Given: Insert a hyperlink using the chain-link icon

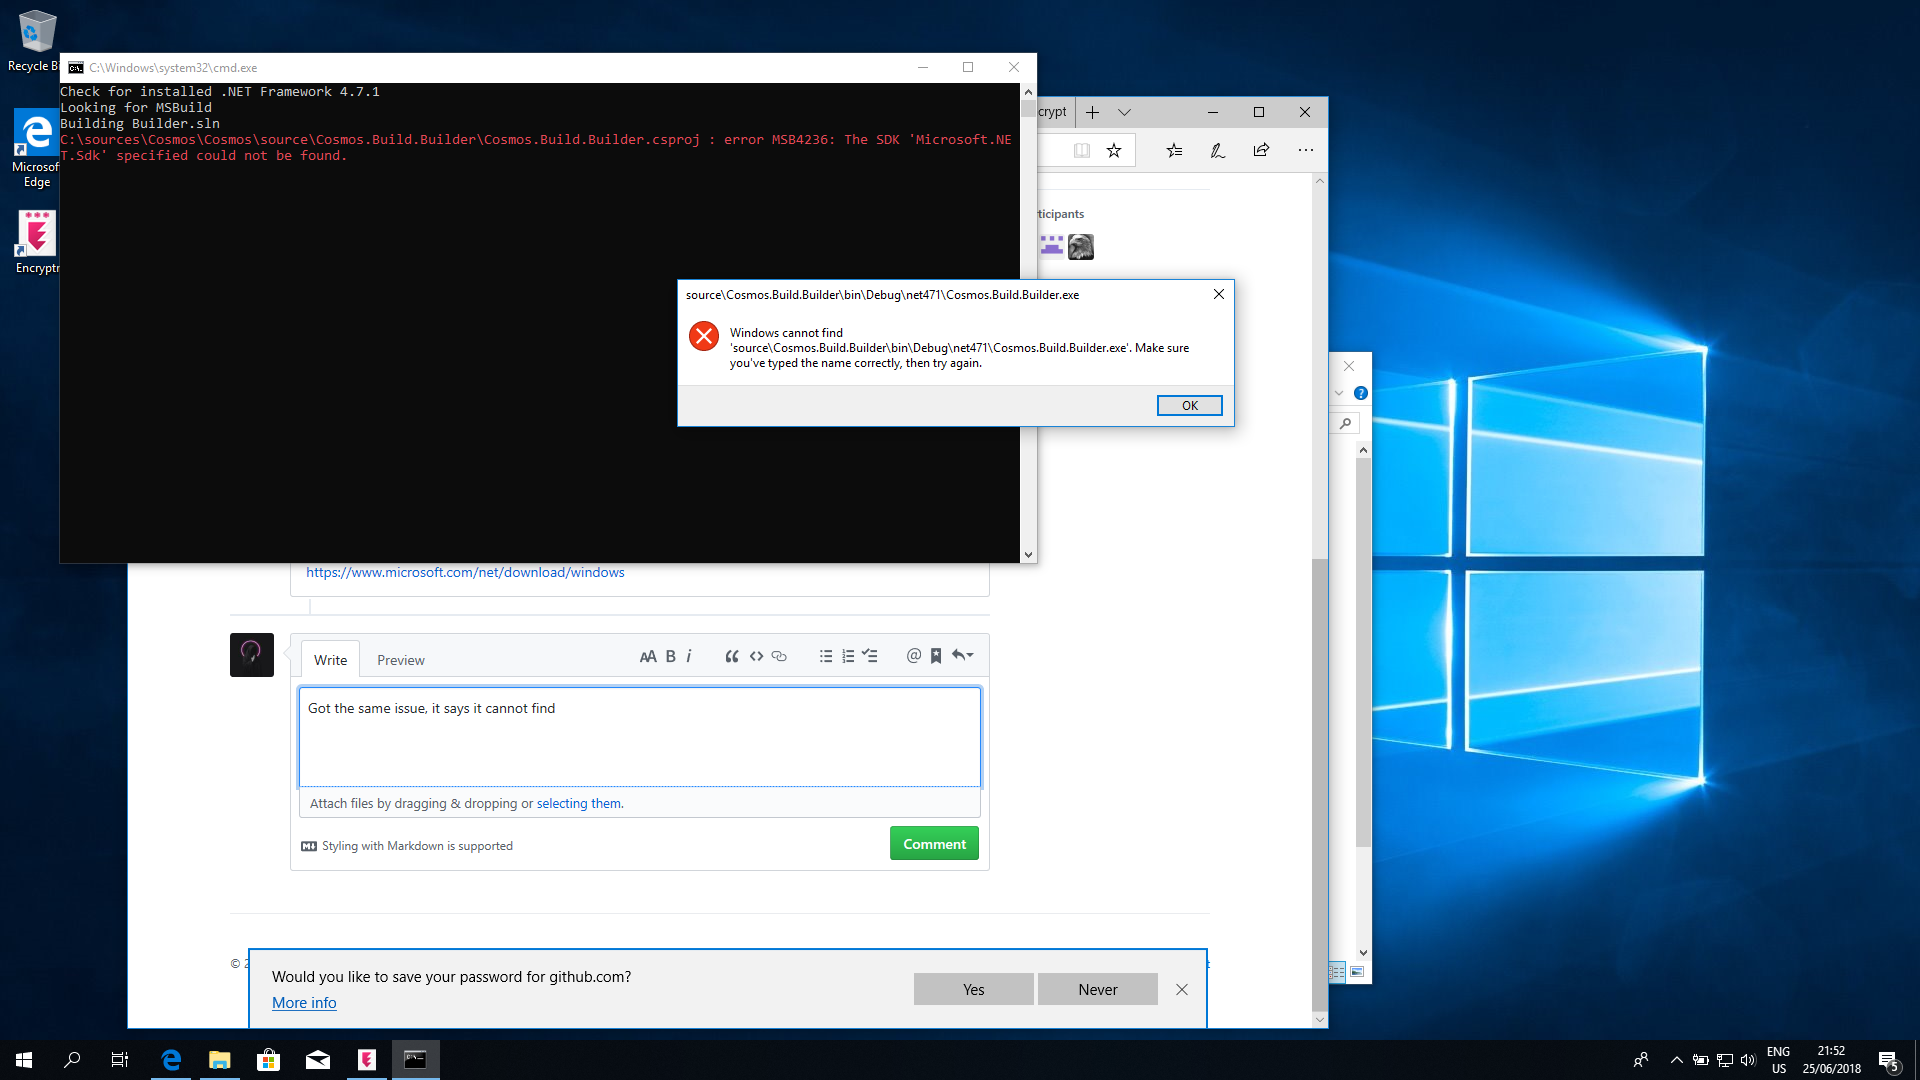Looking at the screenshot, I should (779, 656).
